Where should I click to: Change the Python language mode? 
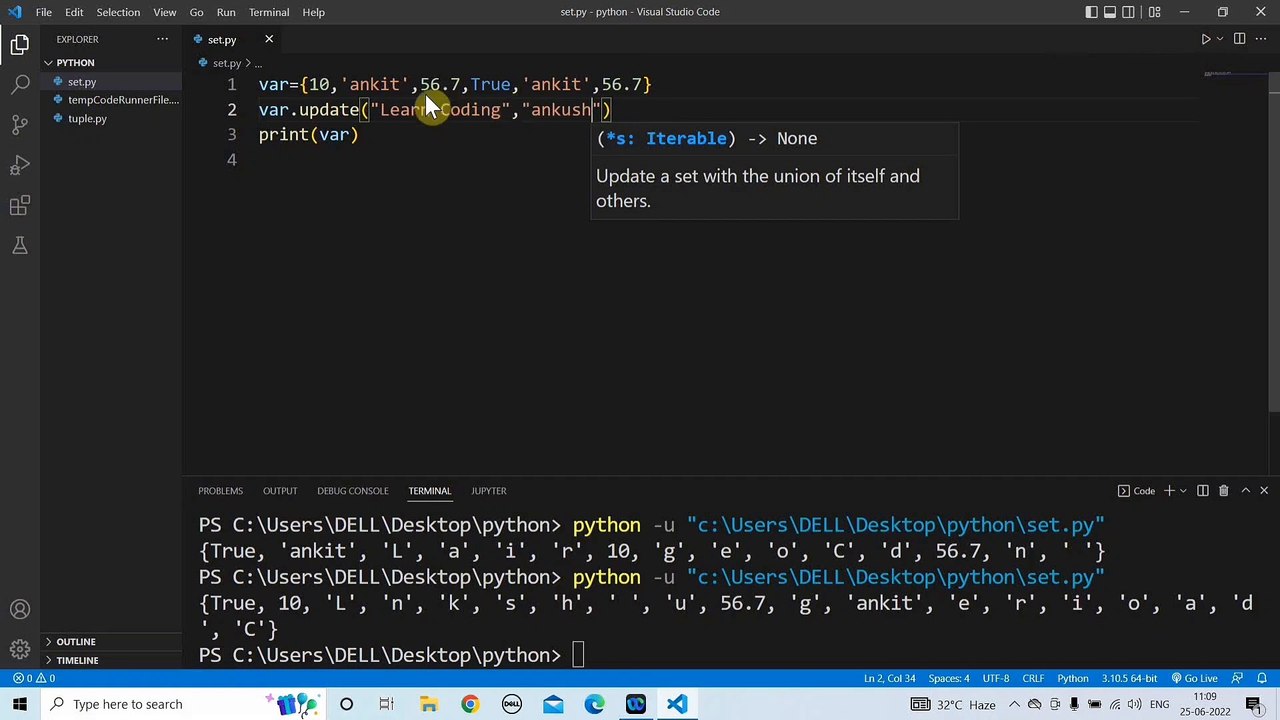[x=1073, y=678]
